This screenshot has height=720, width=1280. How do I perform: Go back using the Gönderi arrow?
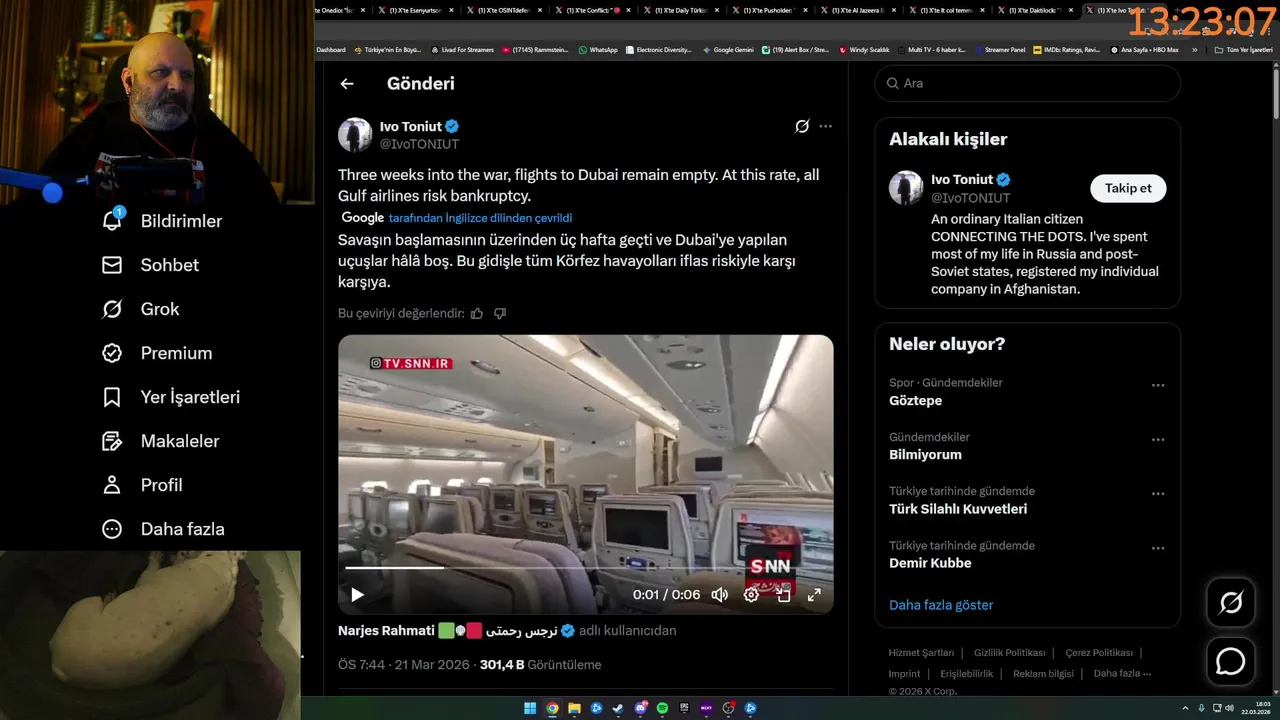(x=347, y=84)
